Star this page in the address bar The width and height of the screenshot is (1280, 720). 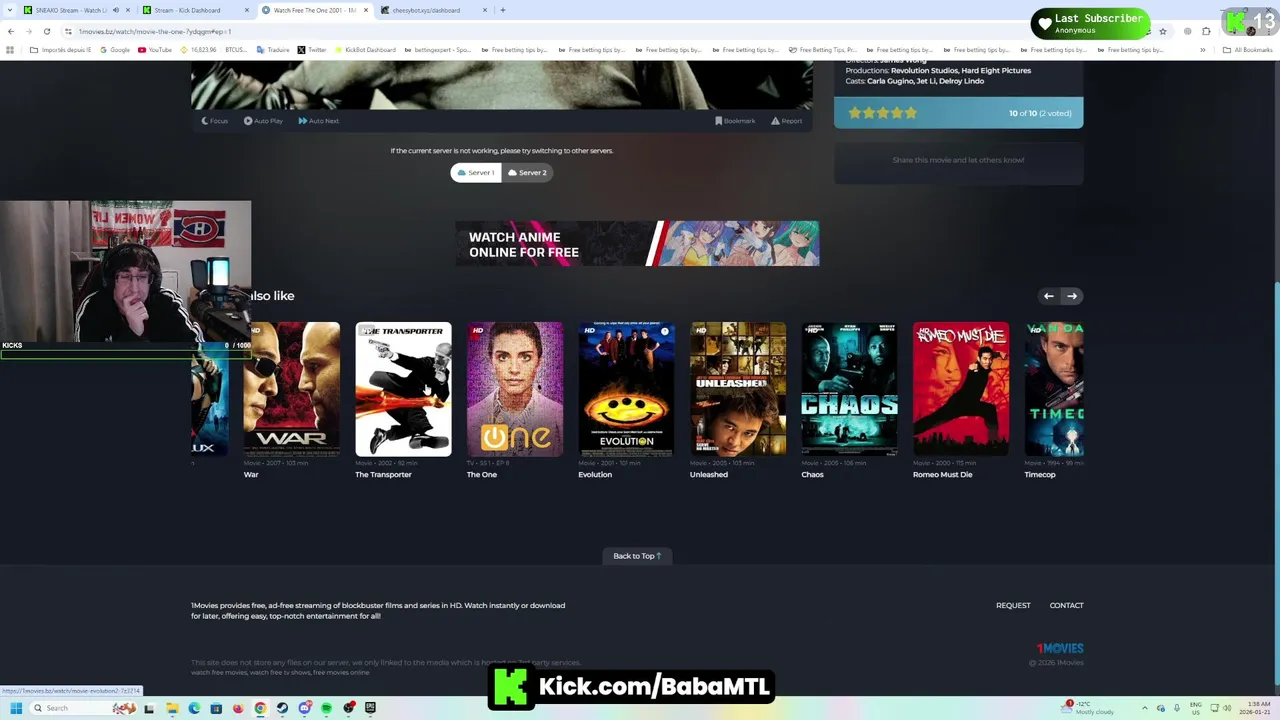point(1162,31)
